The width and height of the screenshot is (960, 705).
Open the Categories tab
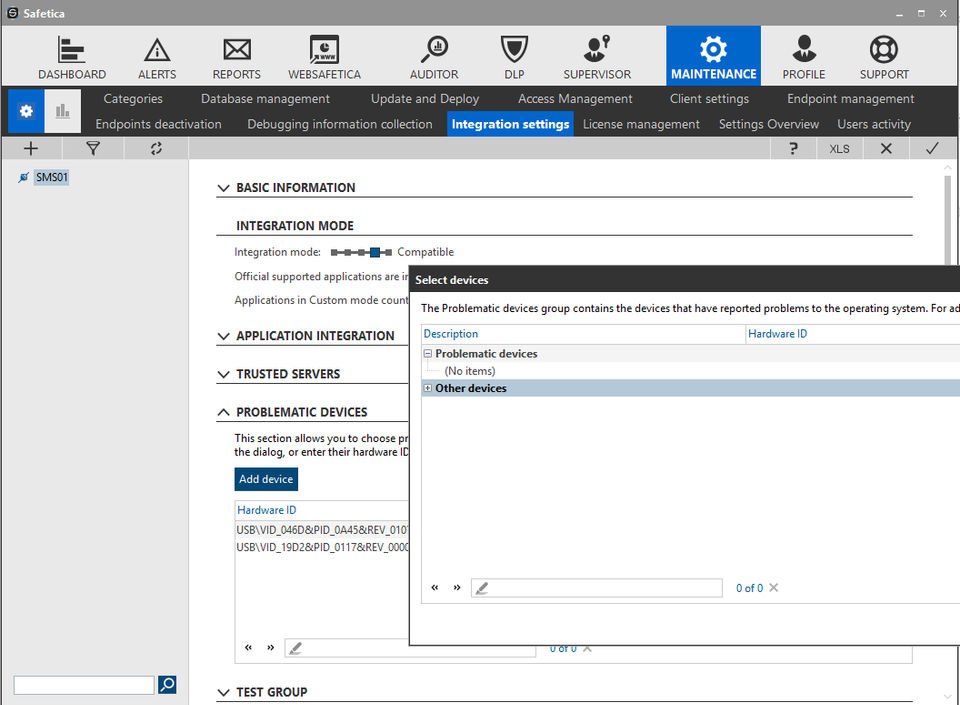[133, 99]
